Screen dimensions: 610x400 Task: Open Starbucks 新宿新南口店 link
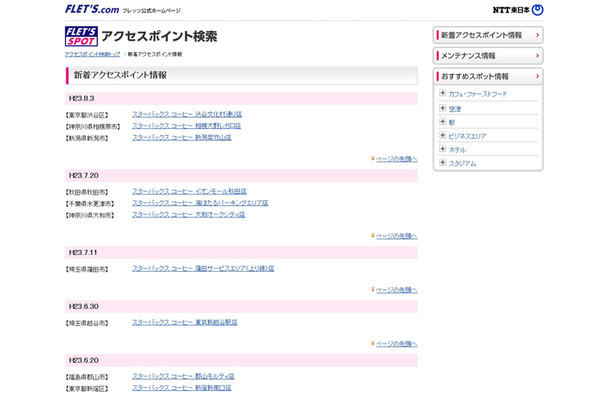click(x=182, y=388)
